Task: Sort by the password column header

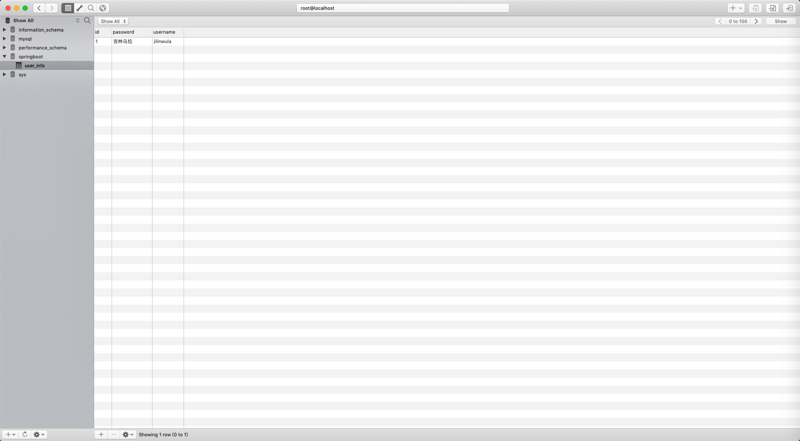Action: [132, 32]
